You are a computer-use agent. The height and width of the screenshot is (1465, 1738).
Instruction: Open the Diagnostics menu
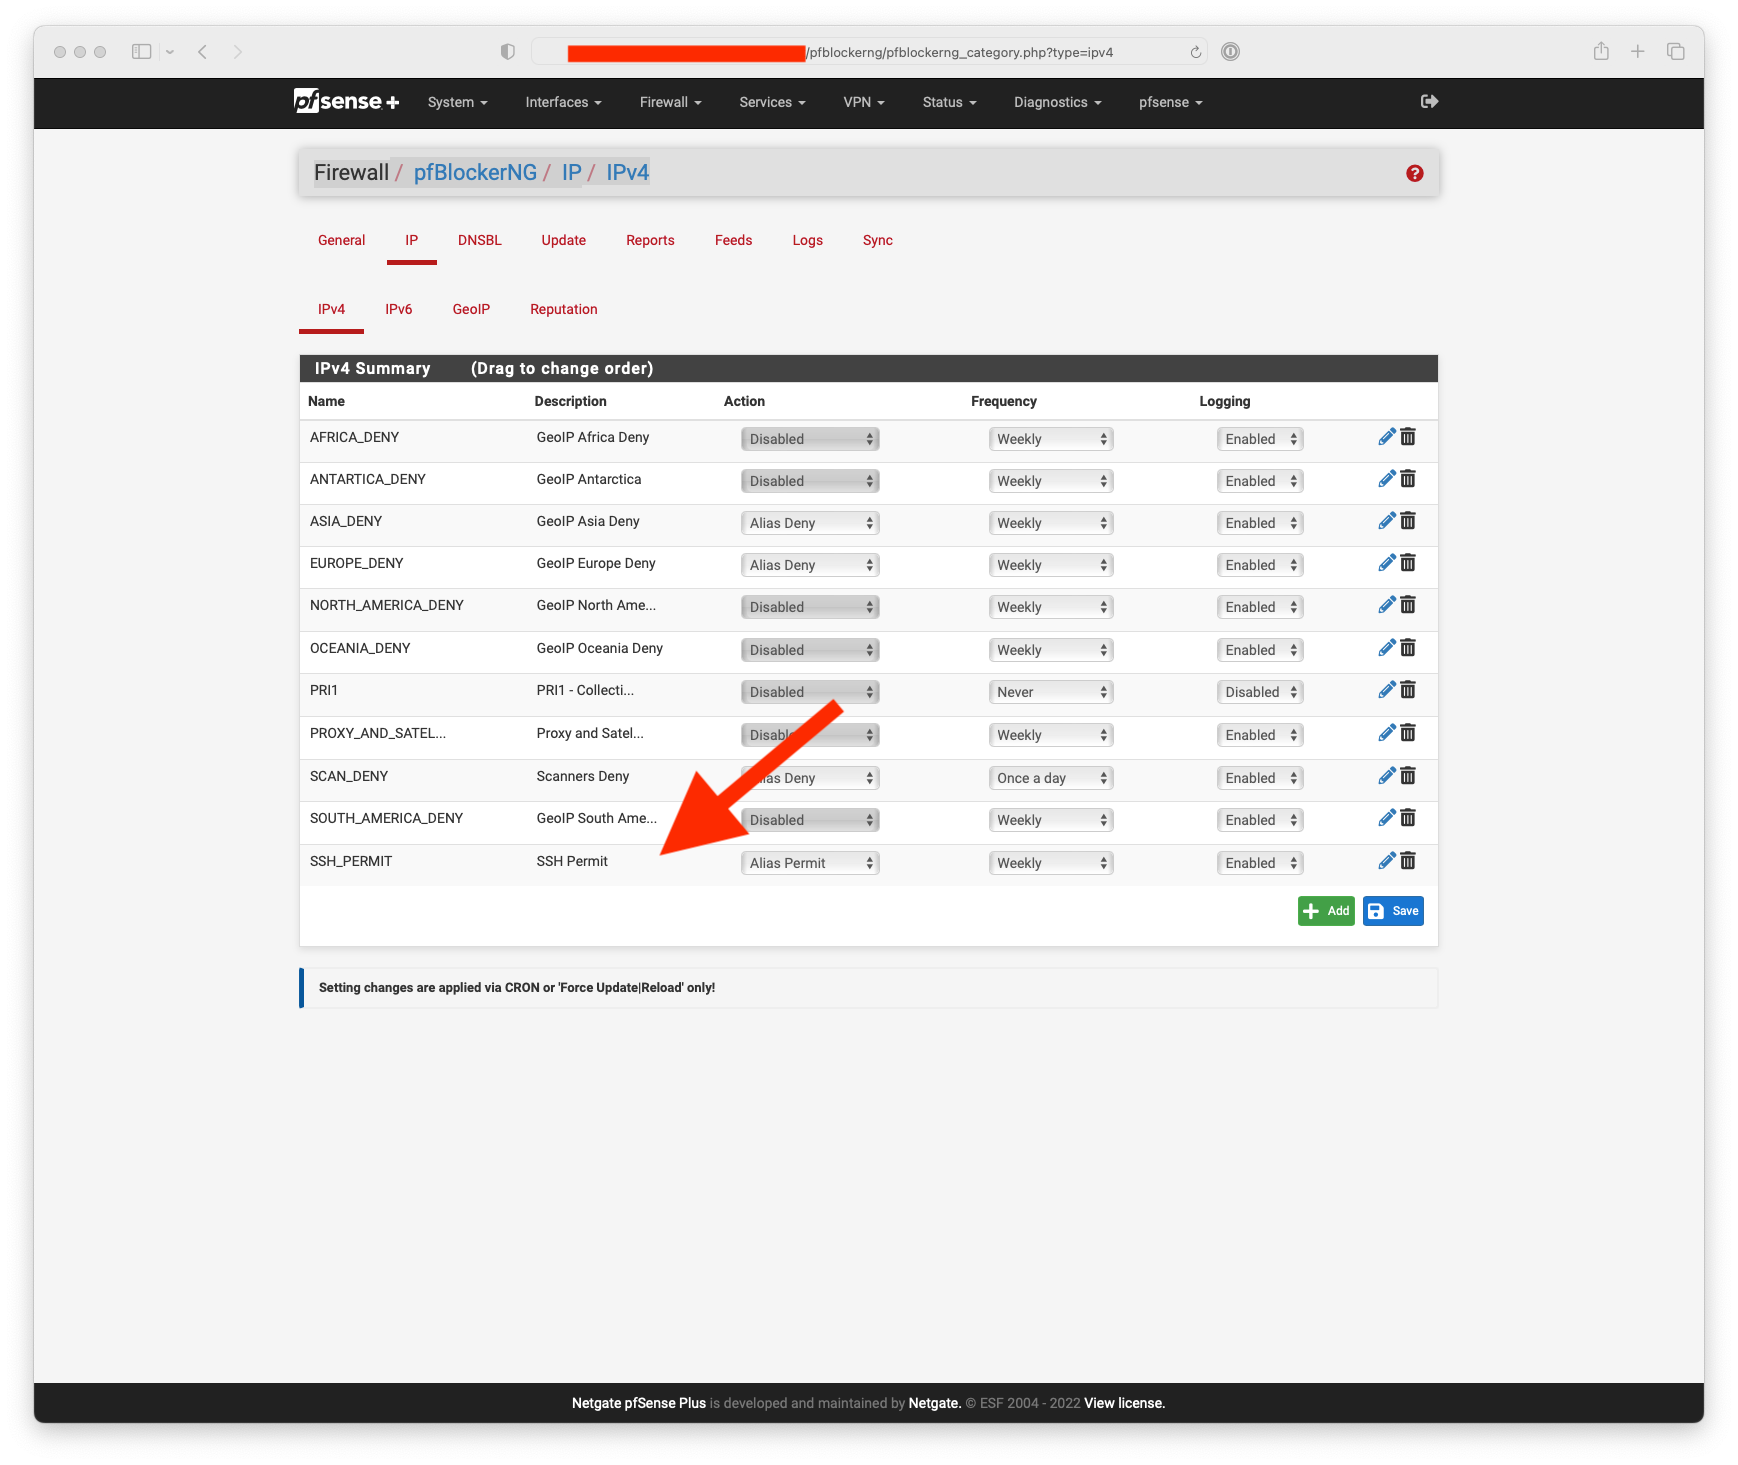pos(1057,102)
